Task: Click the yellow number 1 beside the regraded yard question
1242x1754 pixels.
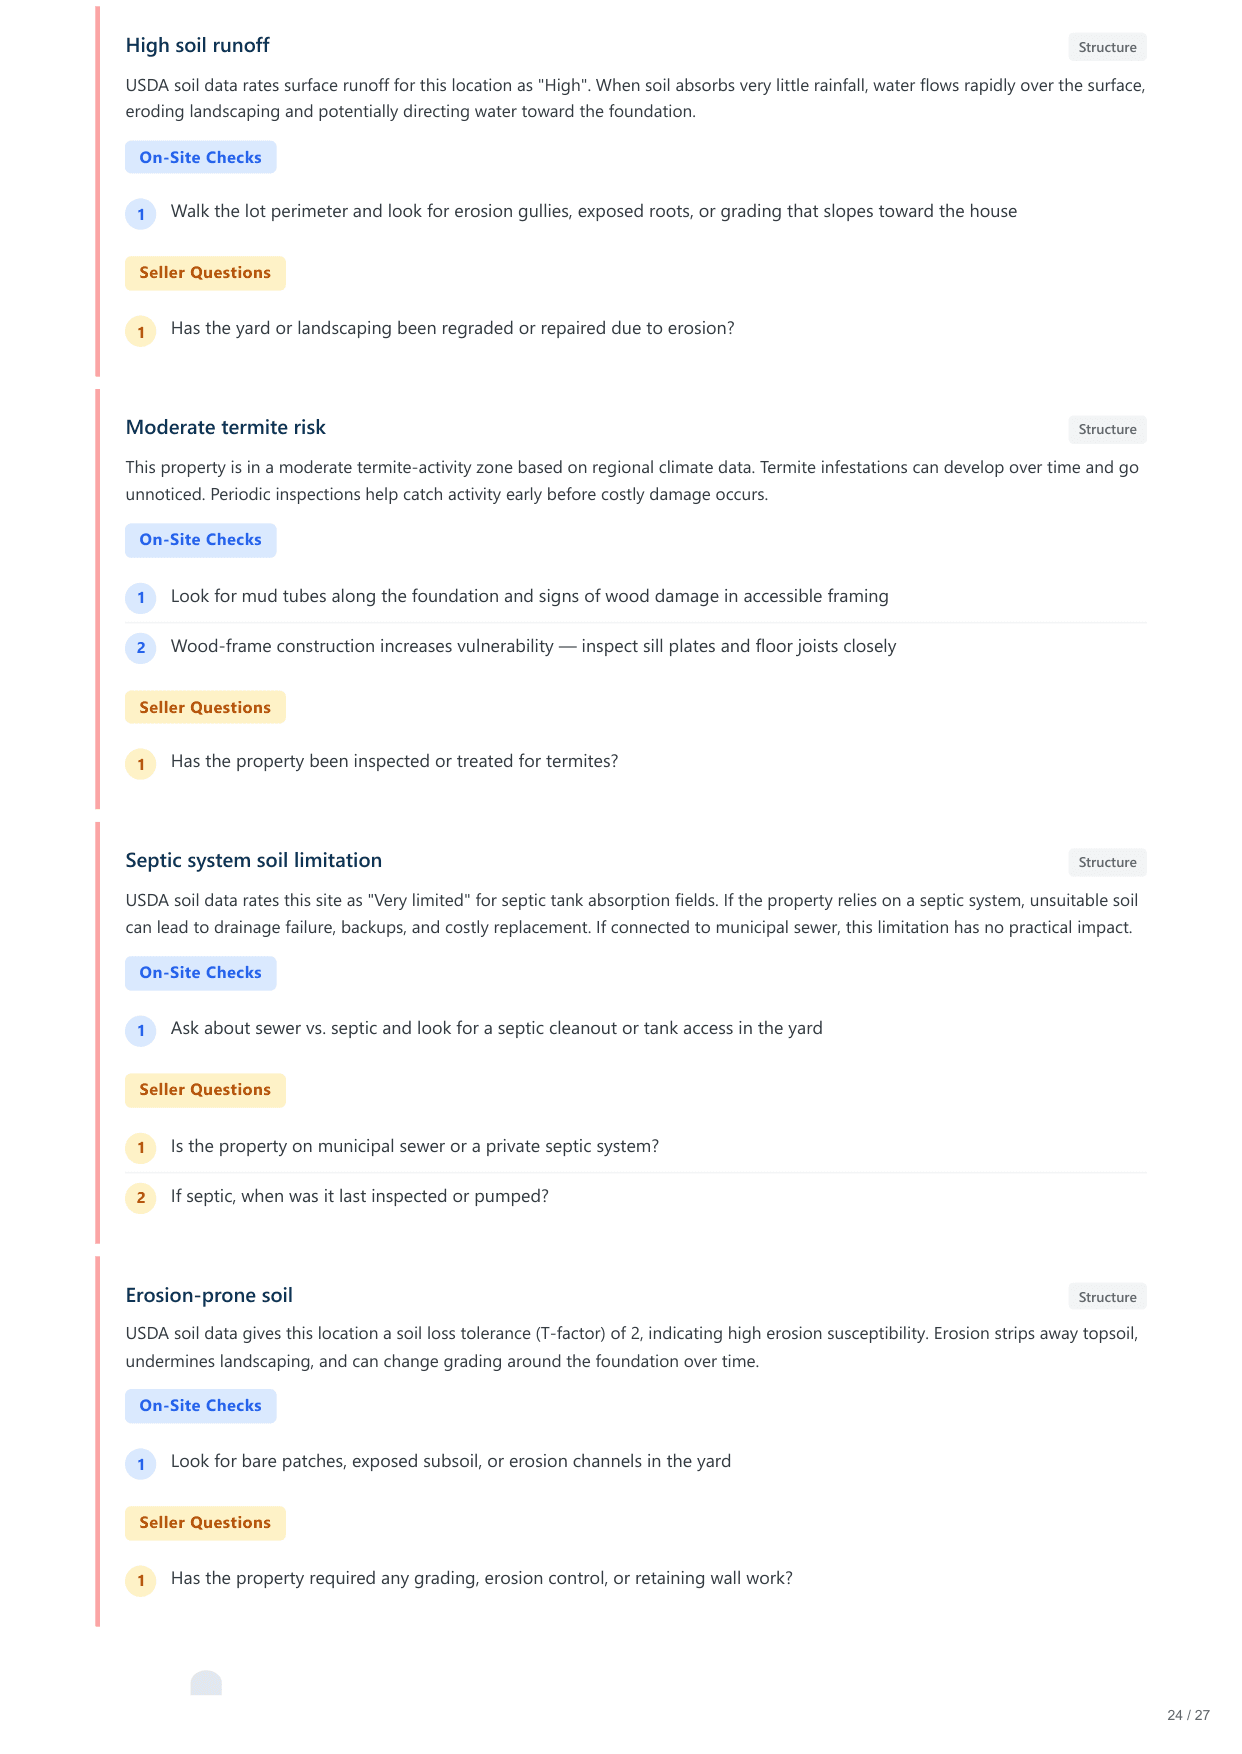Action: coord(141,331)
